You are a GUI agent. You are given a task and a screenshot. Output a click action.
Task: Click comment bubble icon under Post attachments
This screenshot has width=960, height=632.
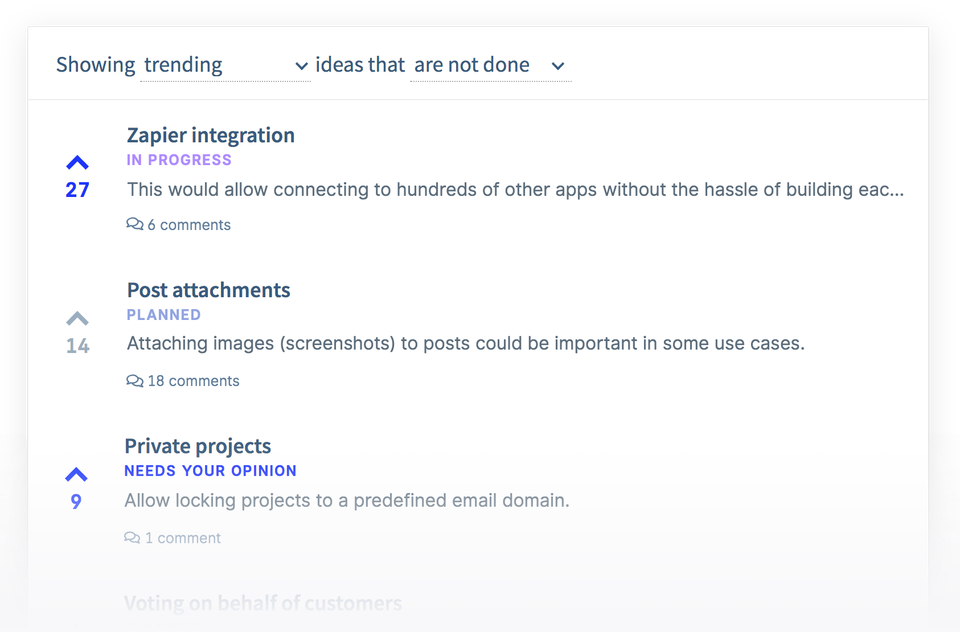click(135, 381)
